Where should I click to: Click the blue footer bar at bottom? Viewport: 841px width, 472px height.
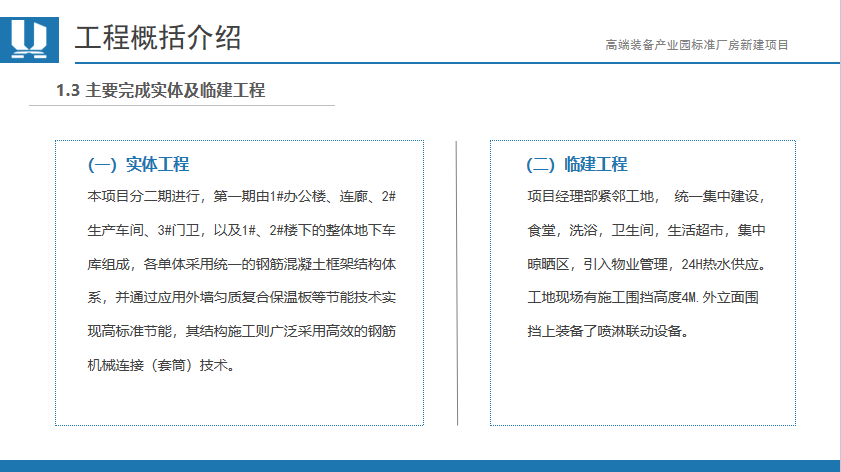click(420, 465)
